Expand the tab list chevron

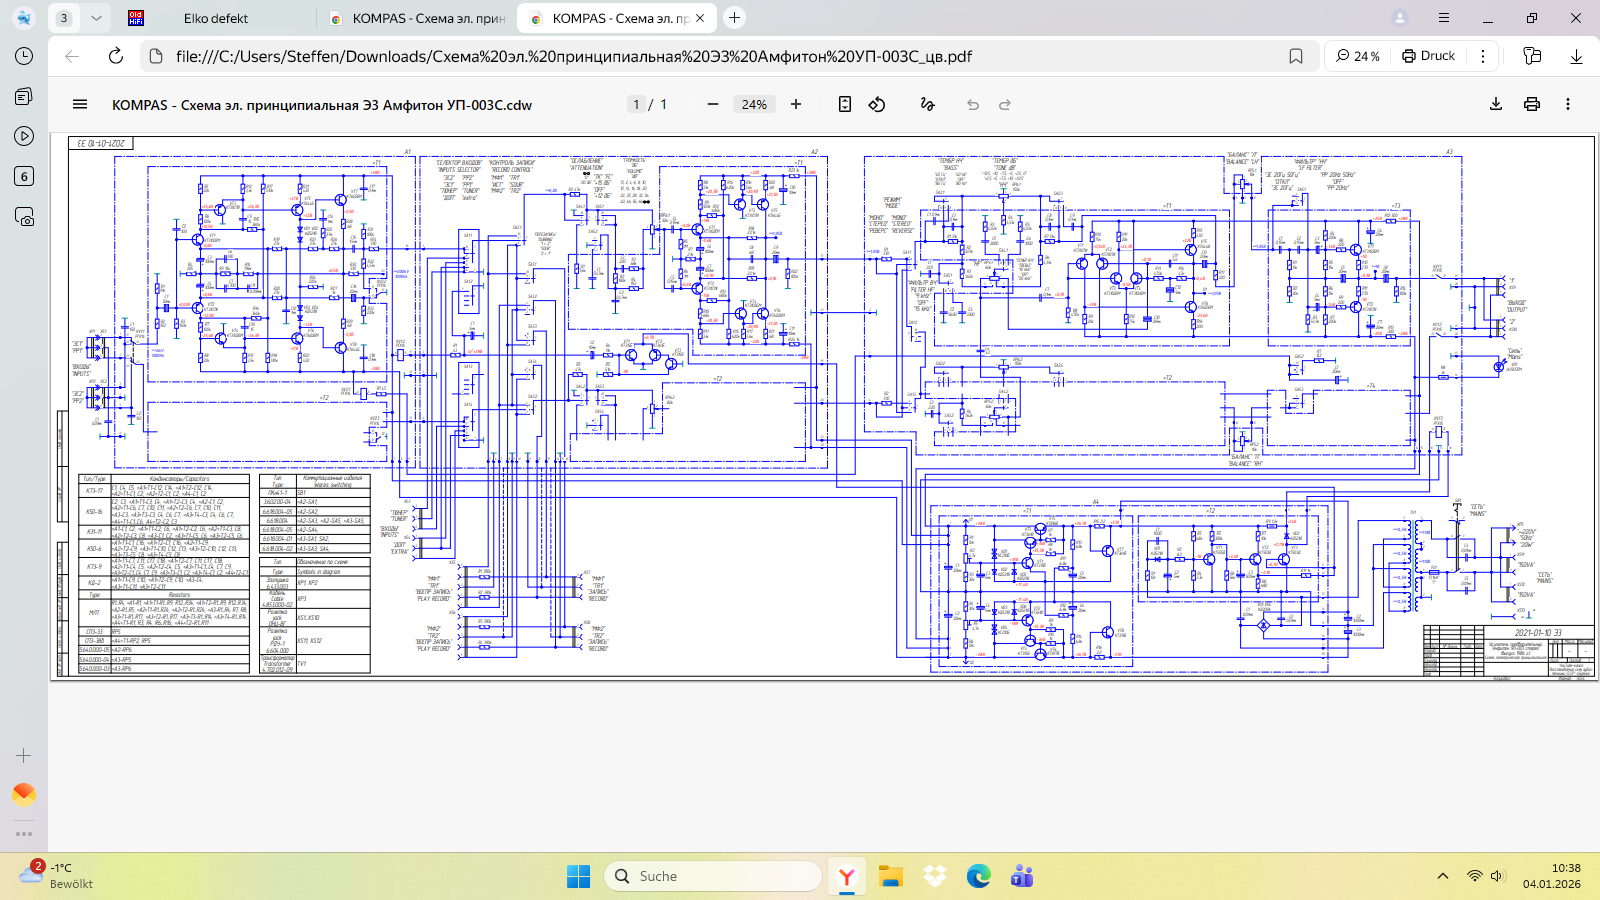pyautogui.click(x=96, y=18)
